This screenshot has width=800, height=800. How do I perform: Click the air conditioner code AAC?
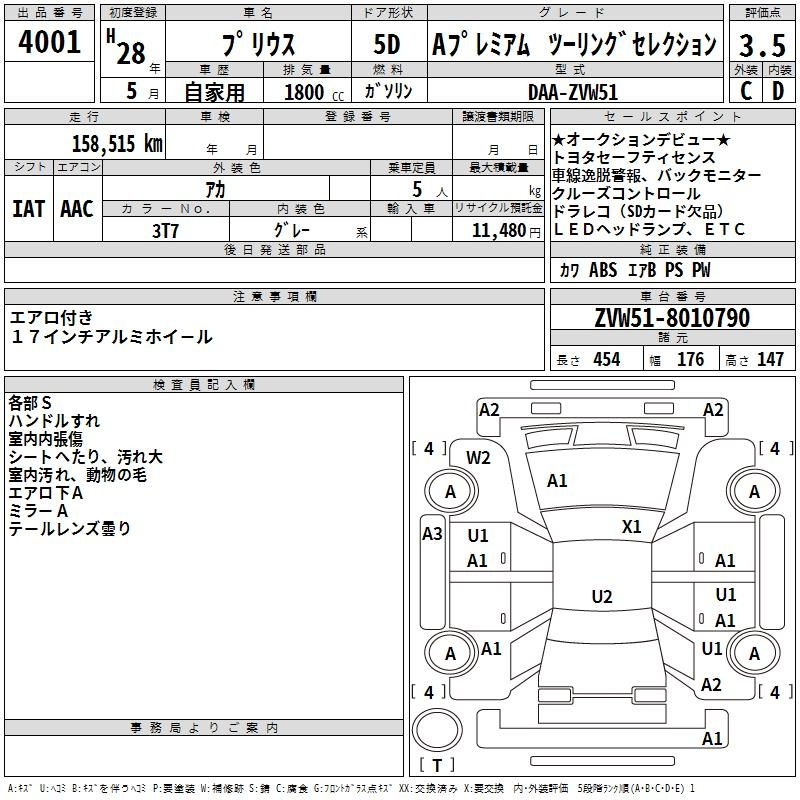(x=77, y=209)
